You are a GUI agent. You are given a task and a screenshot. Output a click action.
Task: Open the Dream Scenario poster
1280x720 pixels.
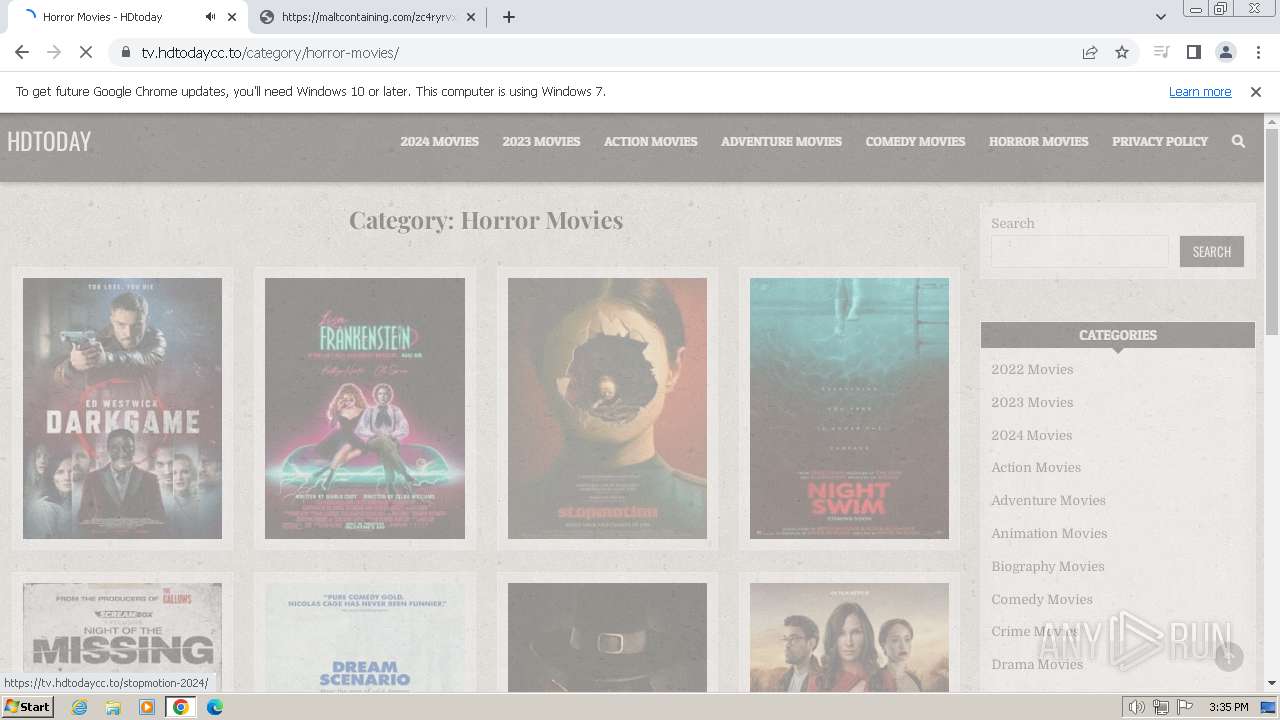point(365,637)
